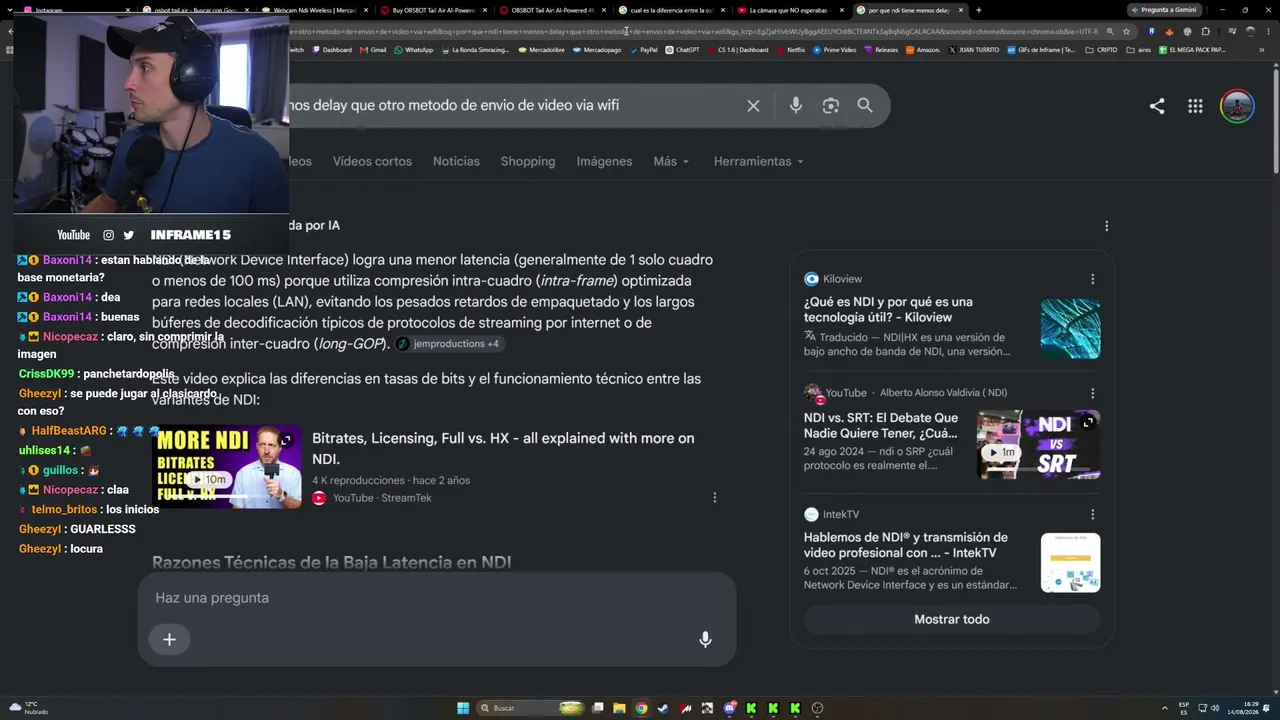Open the IntekTV card thumbnail image
Image resolution: width=1280 pixels, height=720 pixels.
(x=1070, y=563)
